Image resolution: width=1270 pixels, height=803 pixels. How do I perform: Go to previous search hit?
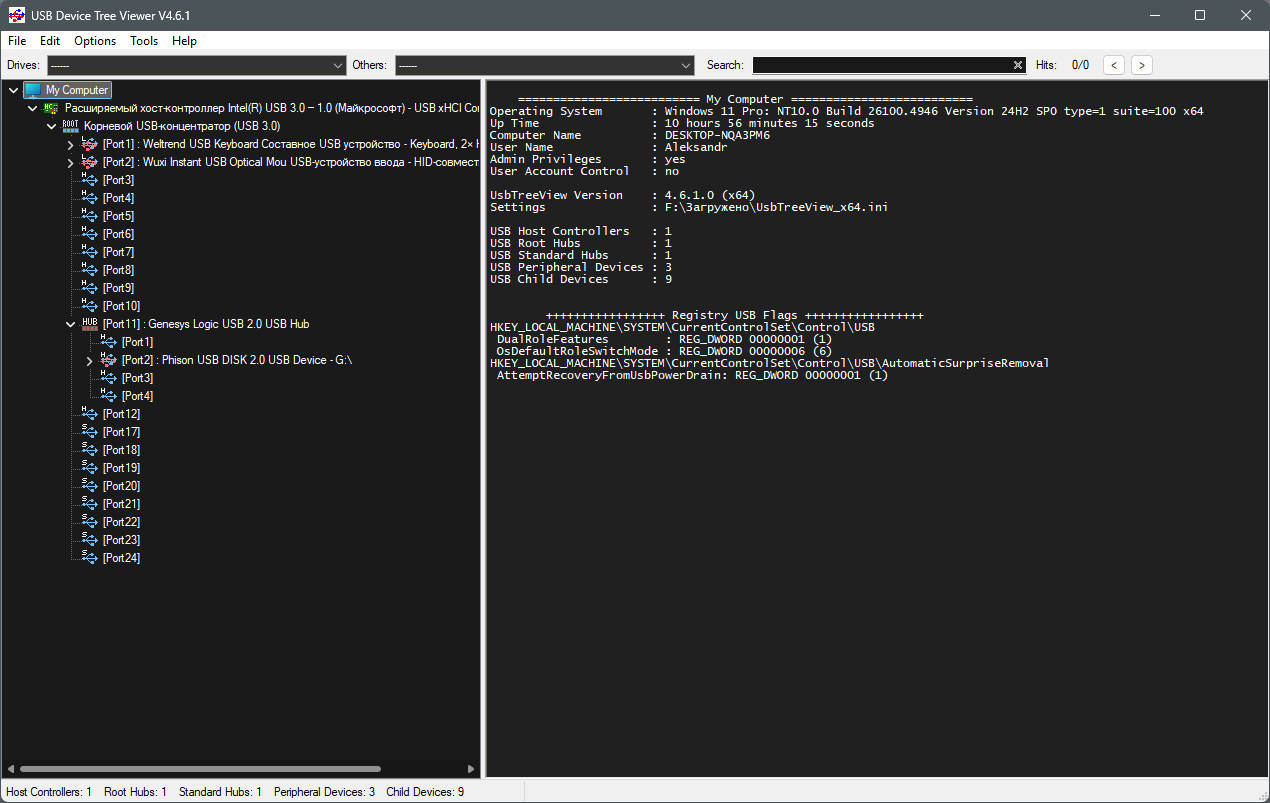point(1114,65)
